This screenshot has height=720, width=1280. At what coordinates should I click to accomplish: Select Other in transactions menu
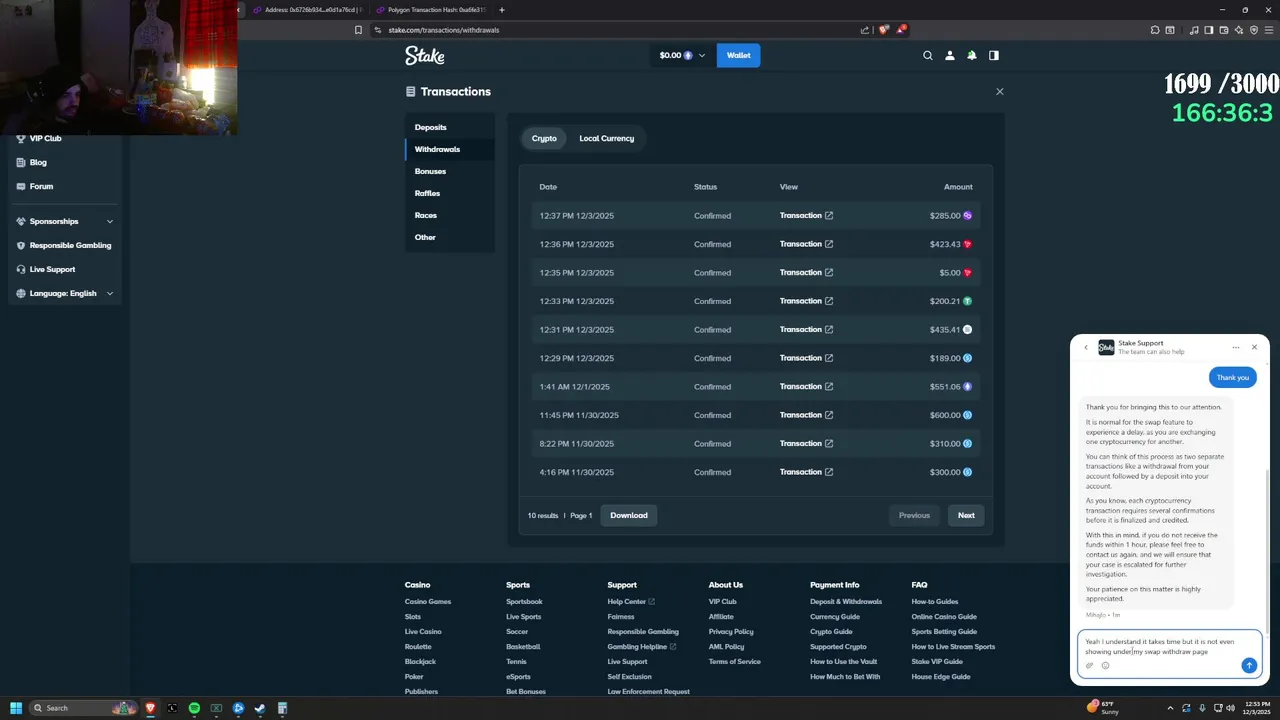tap(449, 237)
